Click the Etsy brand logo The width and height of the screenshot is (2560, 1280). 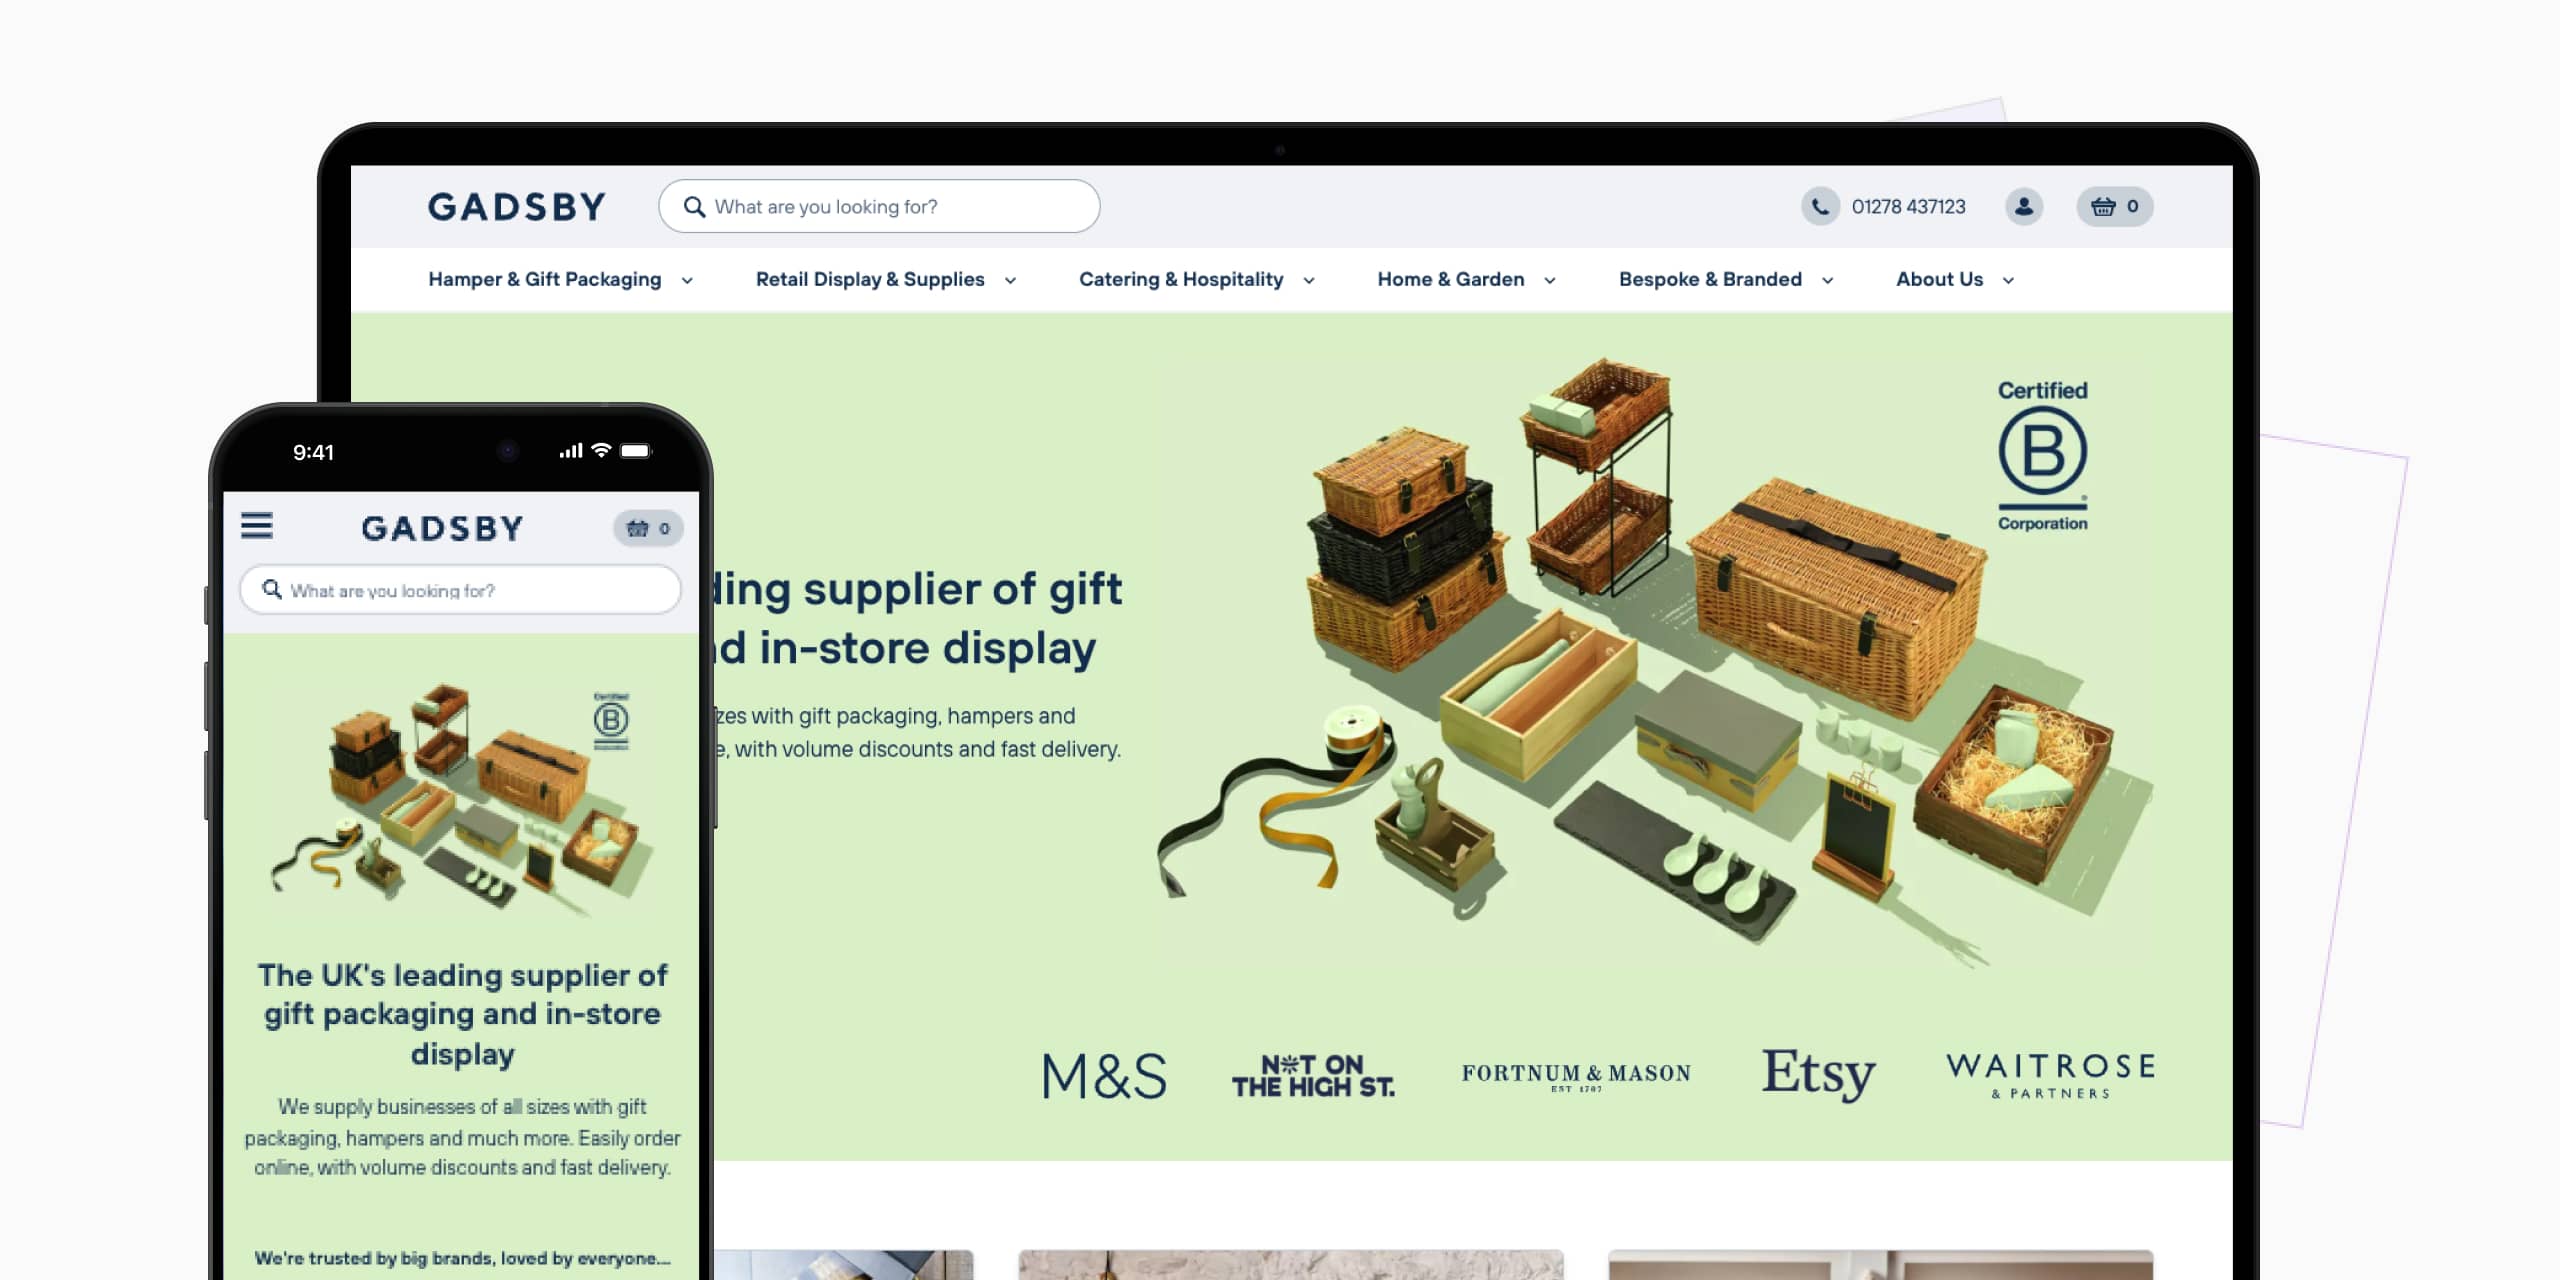coord(1818,1075)
